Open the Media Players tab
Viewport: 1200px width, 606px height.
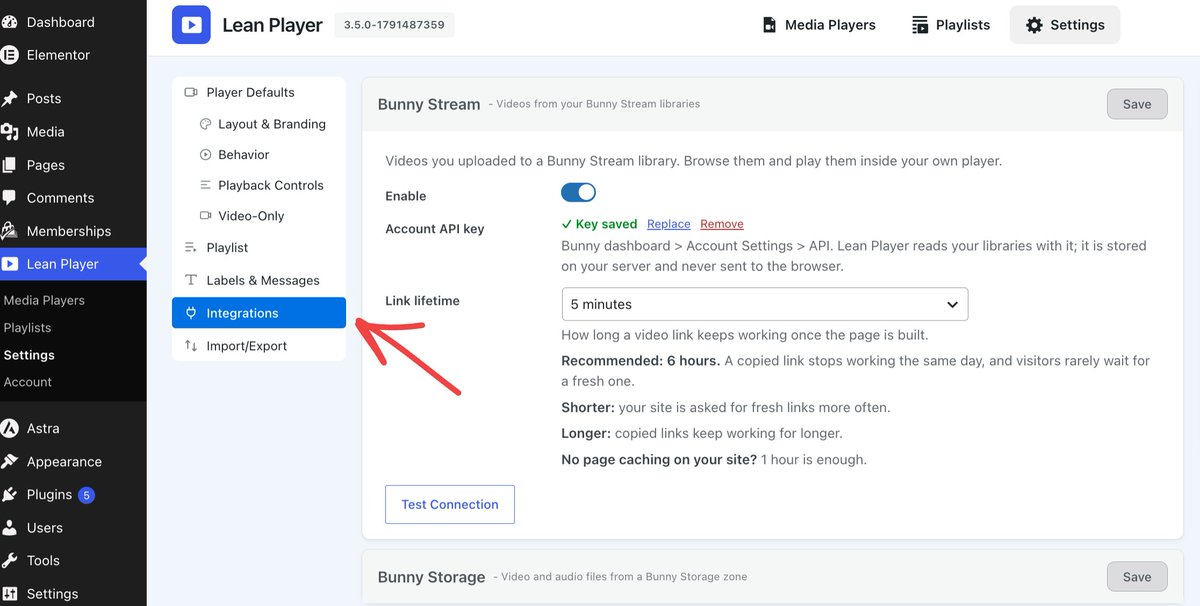818,25
